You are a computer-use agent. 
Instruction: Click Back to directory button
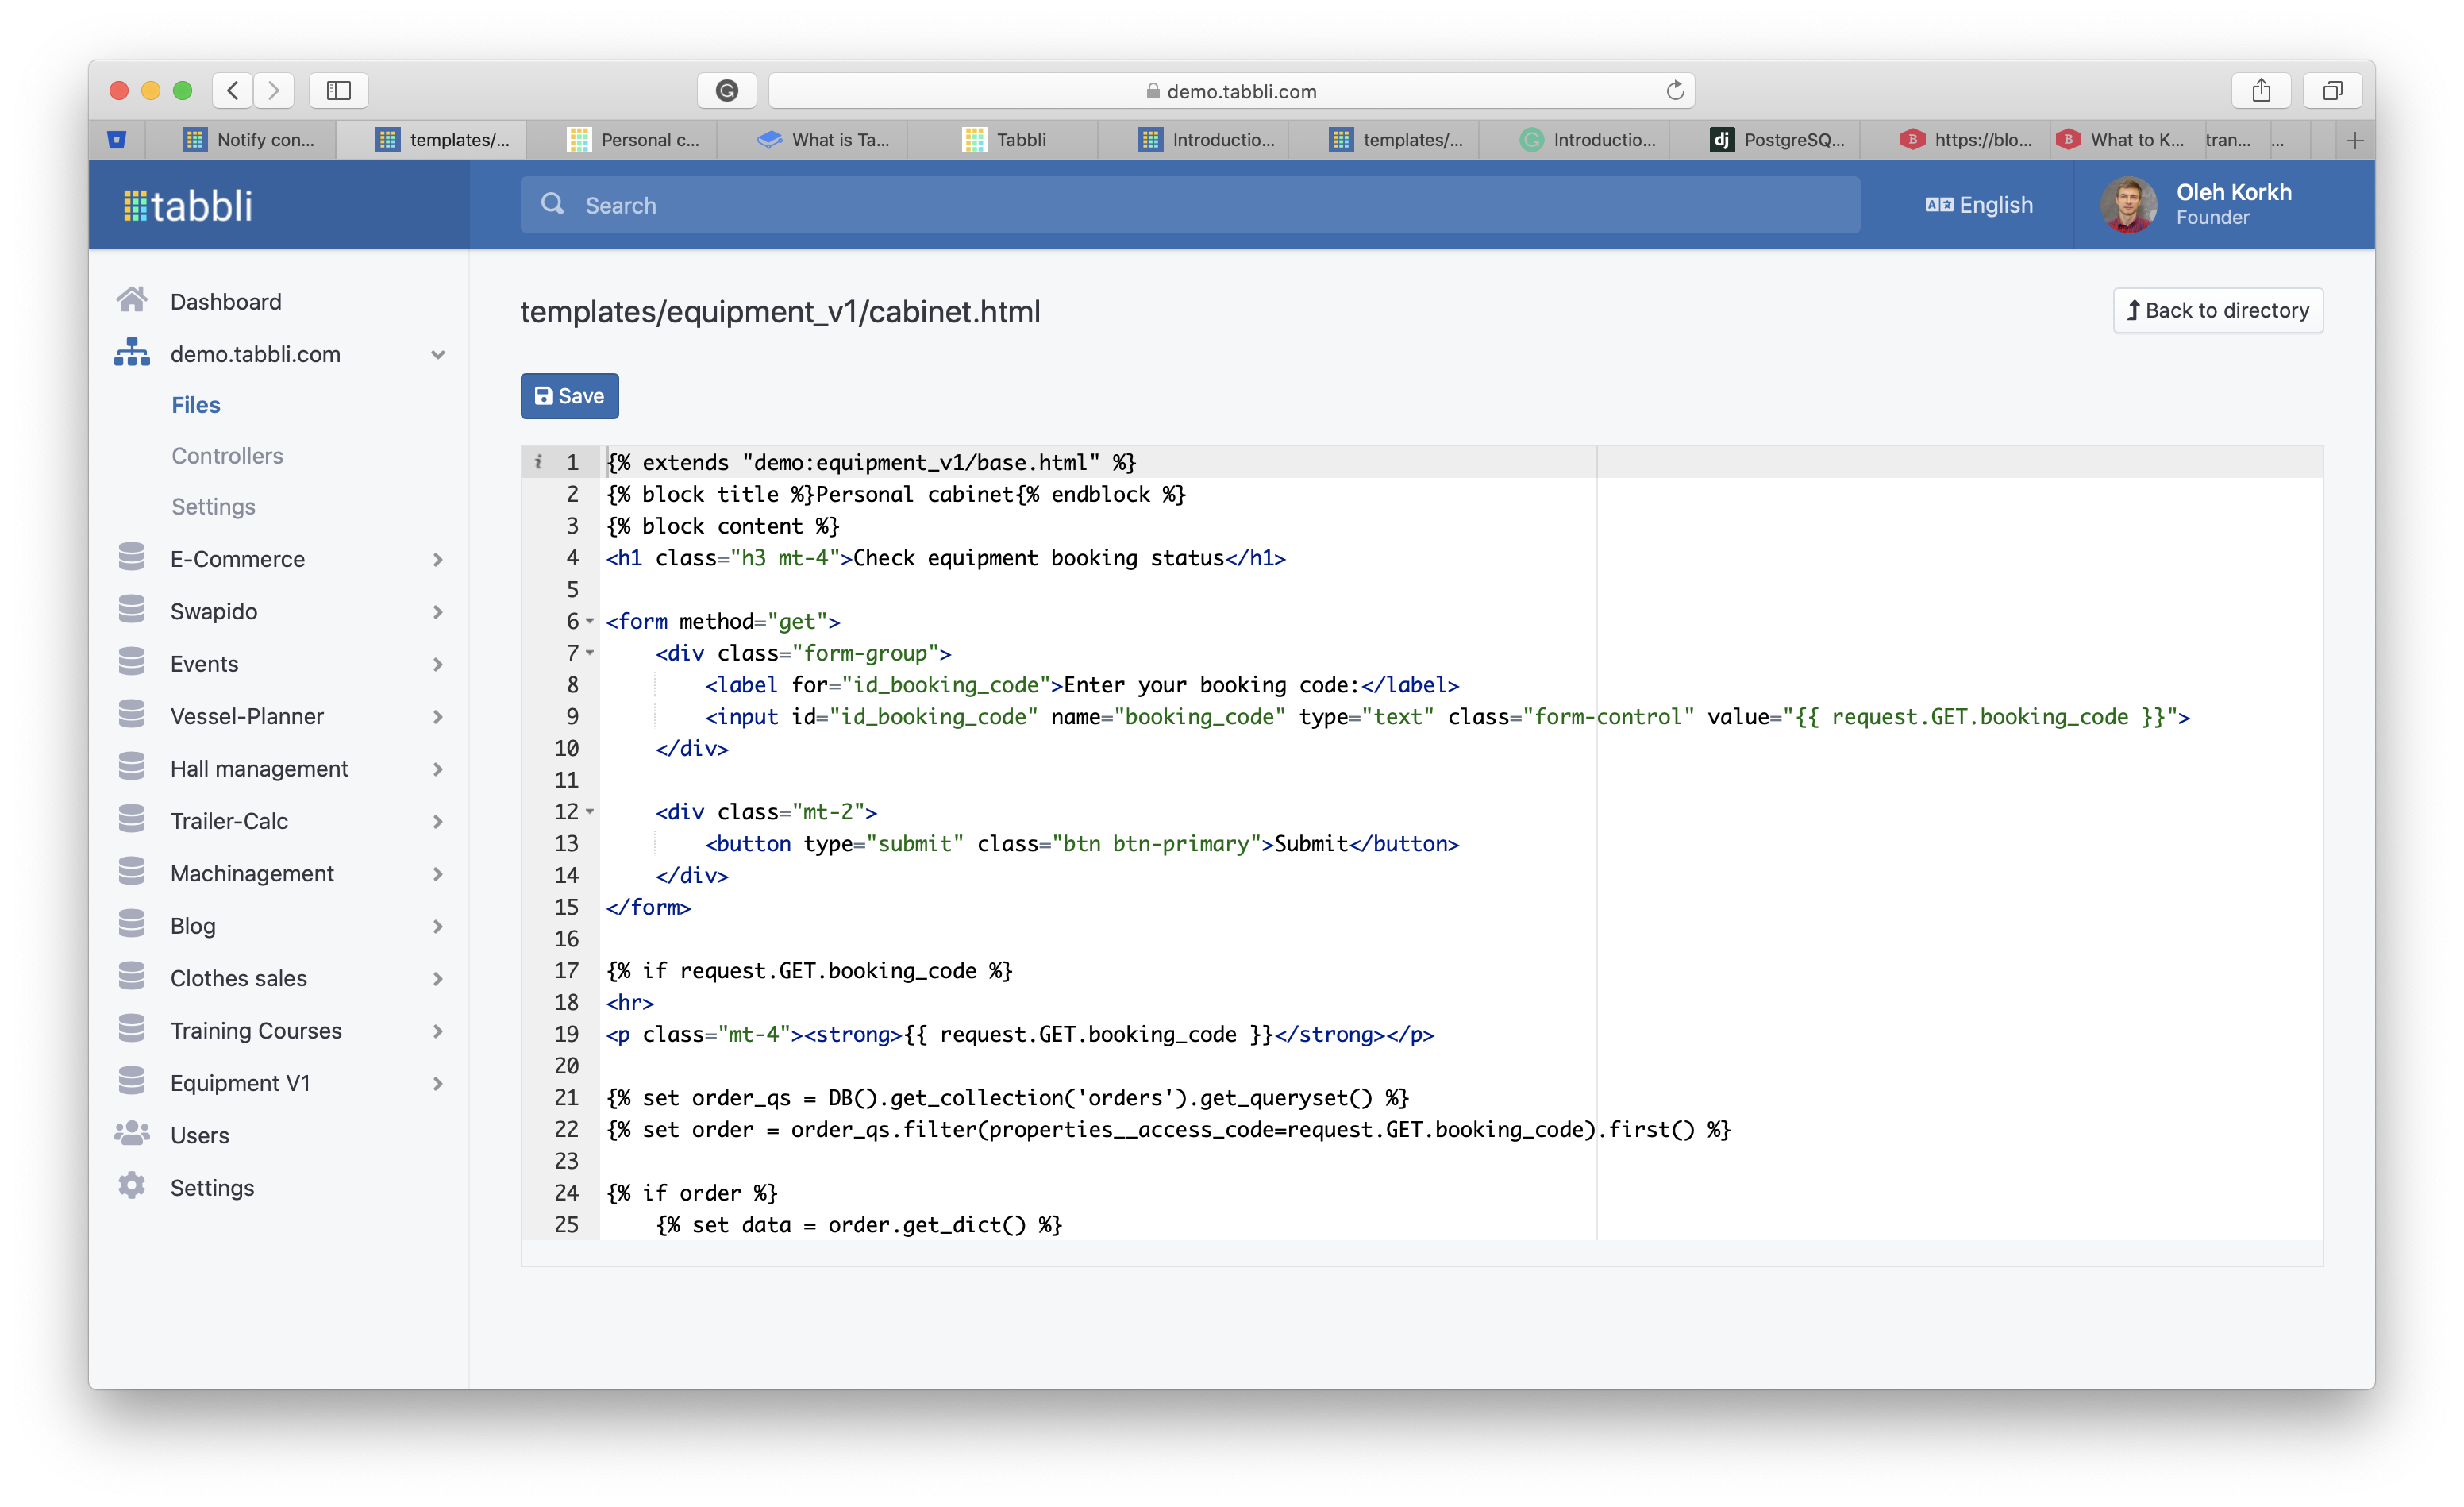tap(2217, 310)
